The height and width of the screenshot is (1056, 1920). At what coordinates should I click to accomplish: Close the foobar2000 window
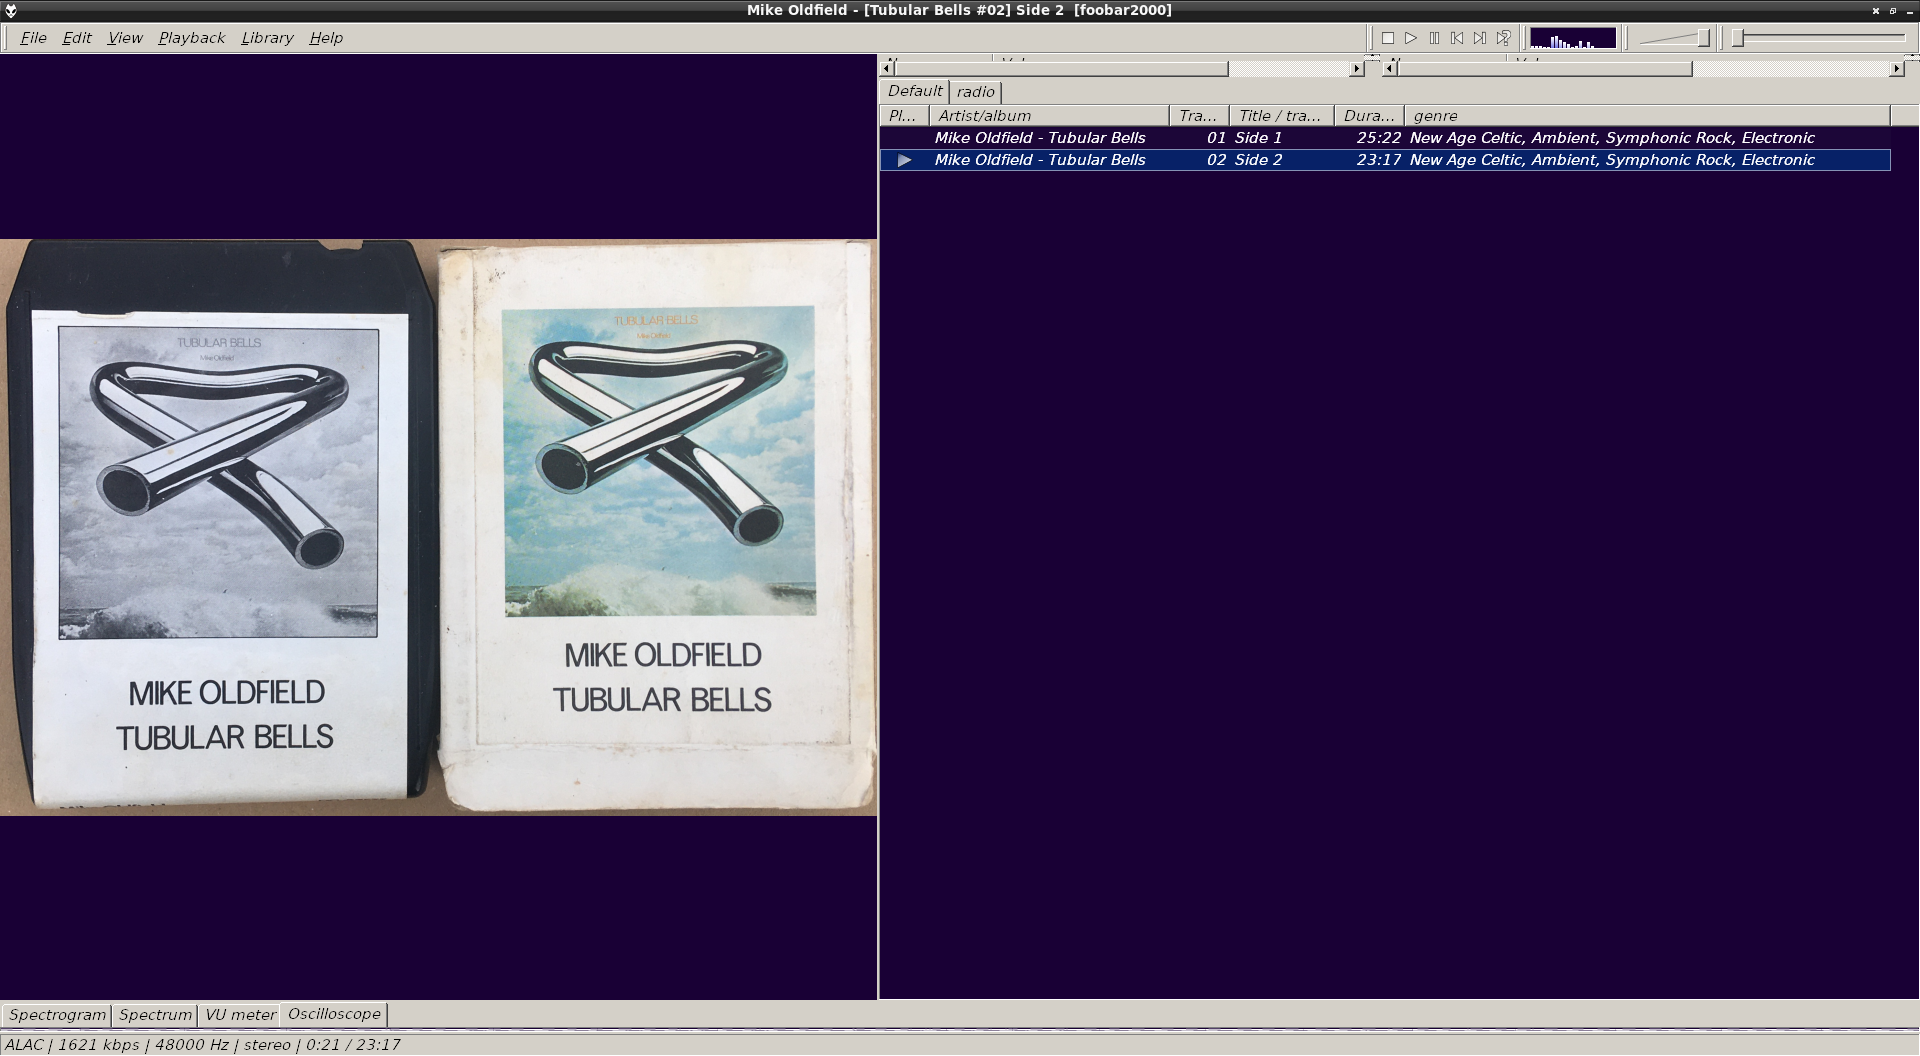tap(1876, 10)
